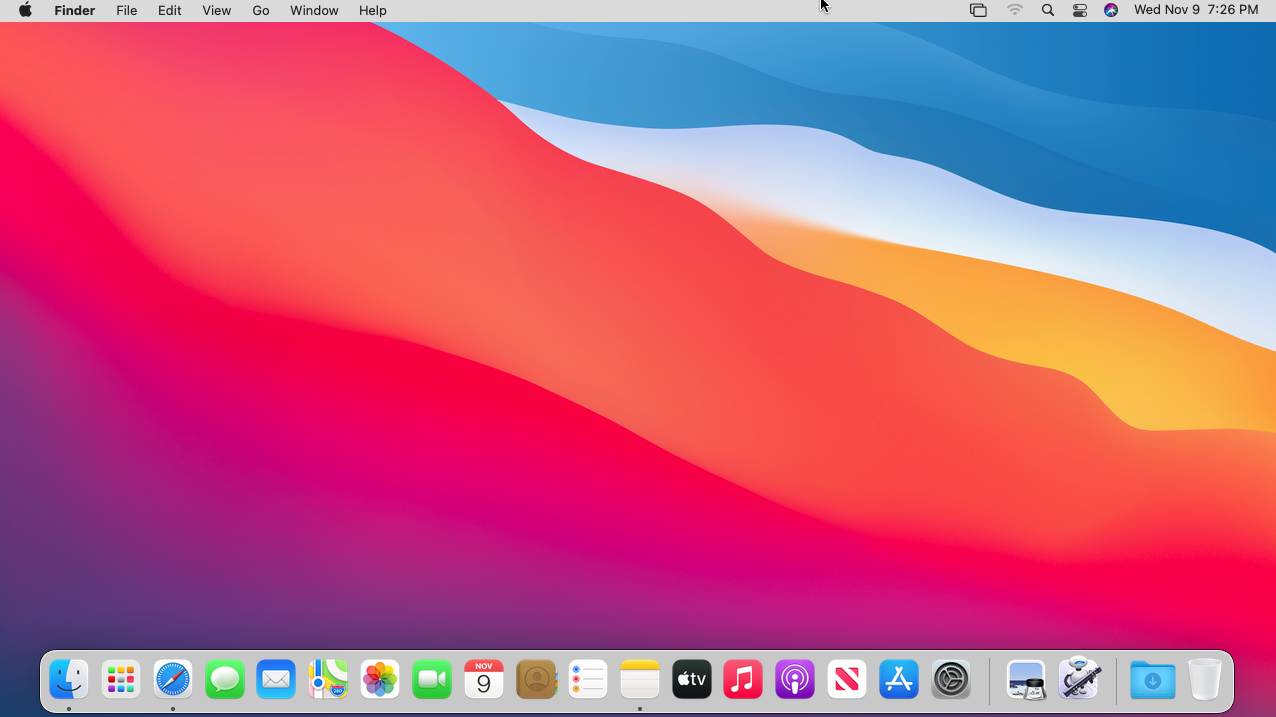Open System Preferences gear icon
1276x717 pixels.
pyautogui.click(x=951, y=680)
